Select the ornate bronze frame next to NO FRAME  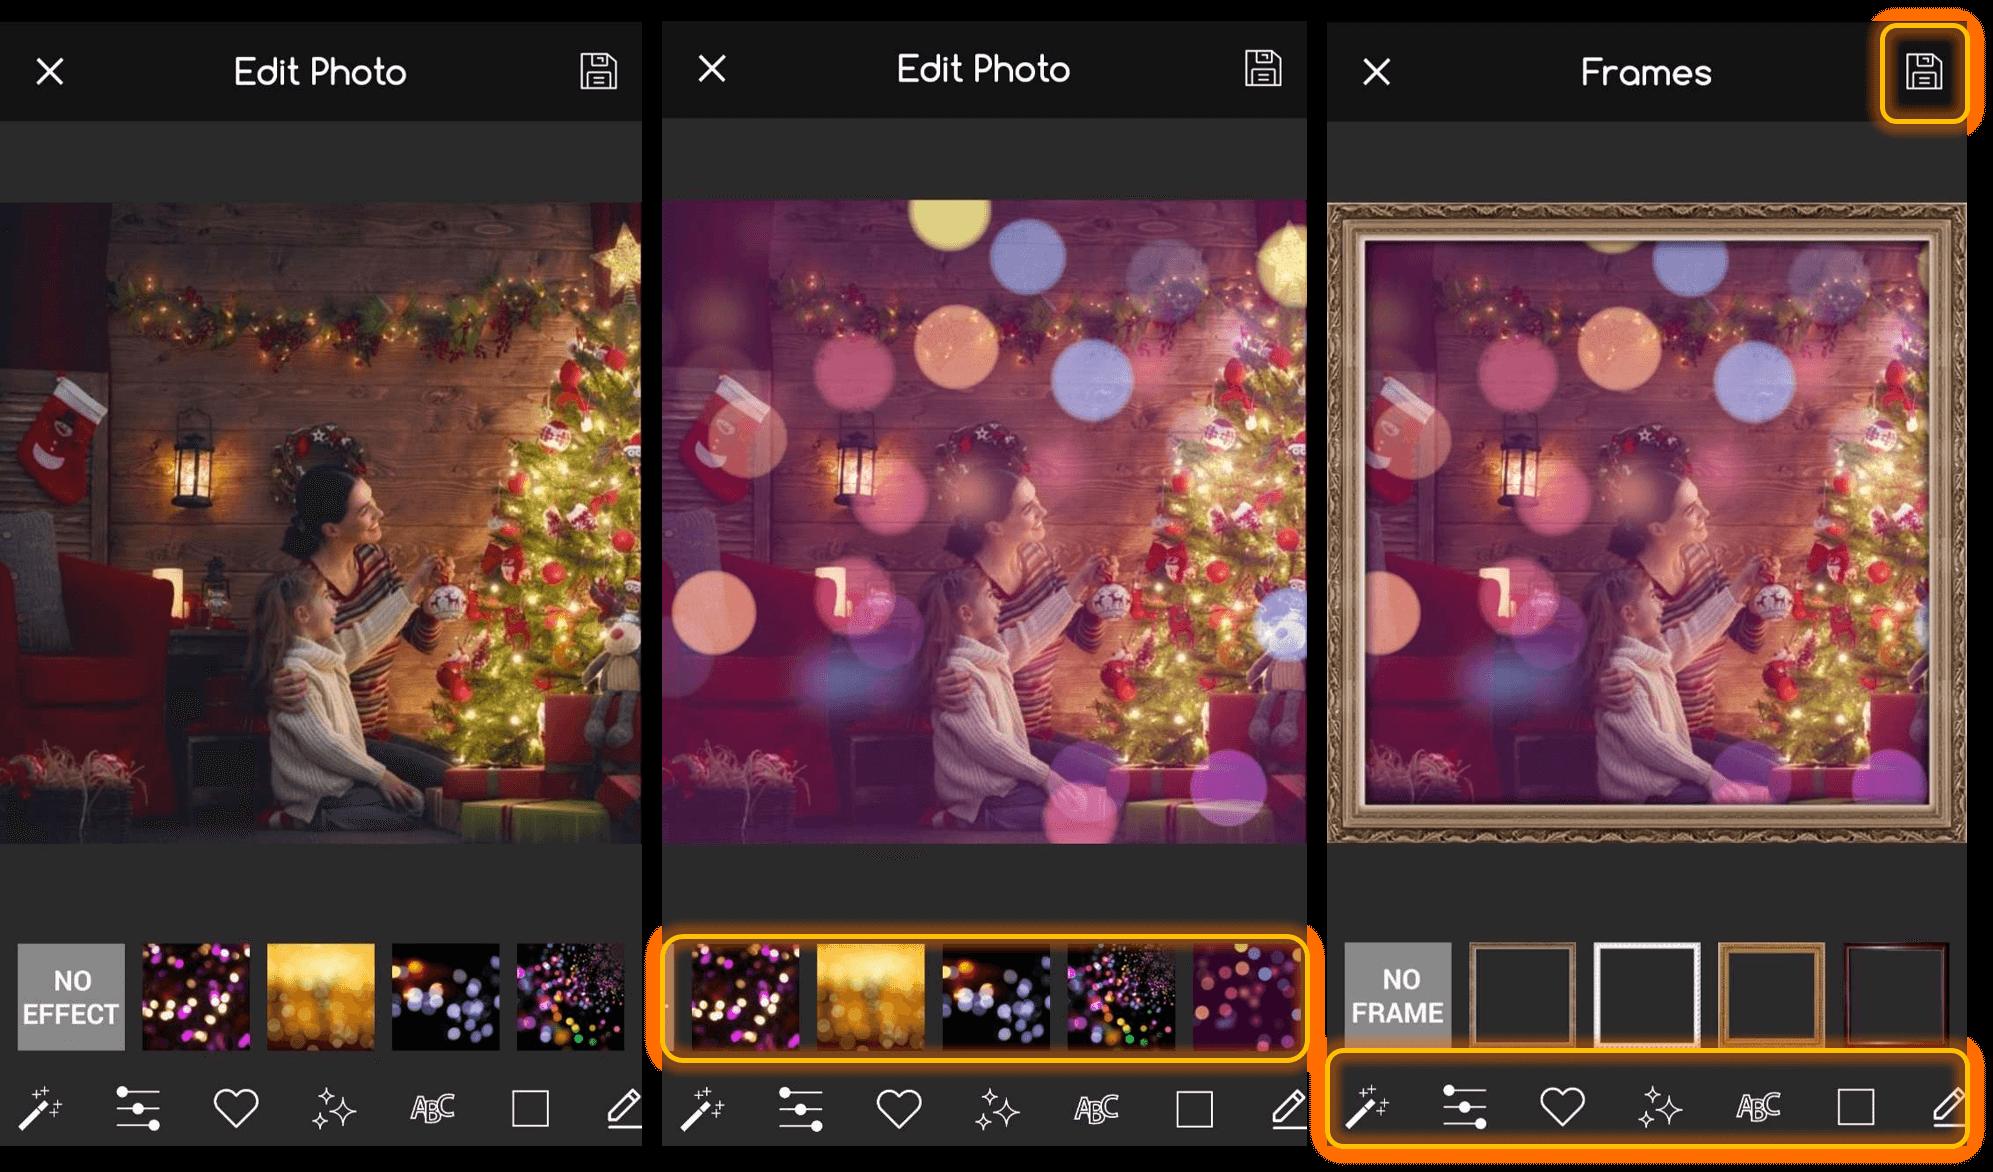click(1522, 995)
